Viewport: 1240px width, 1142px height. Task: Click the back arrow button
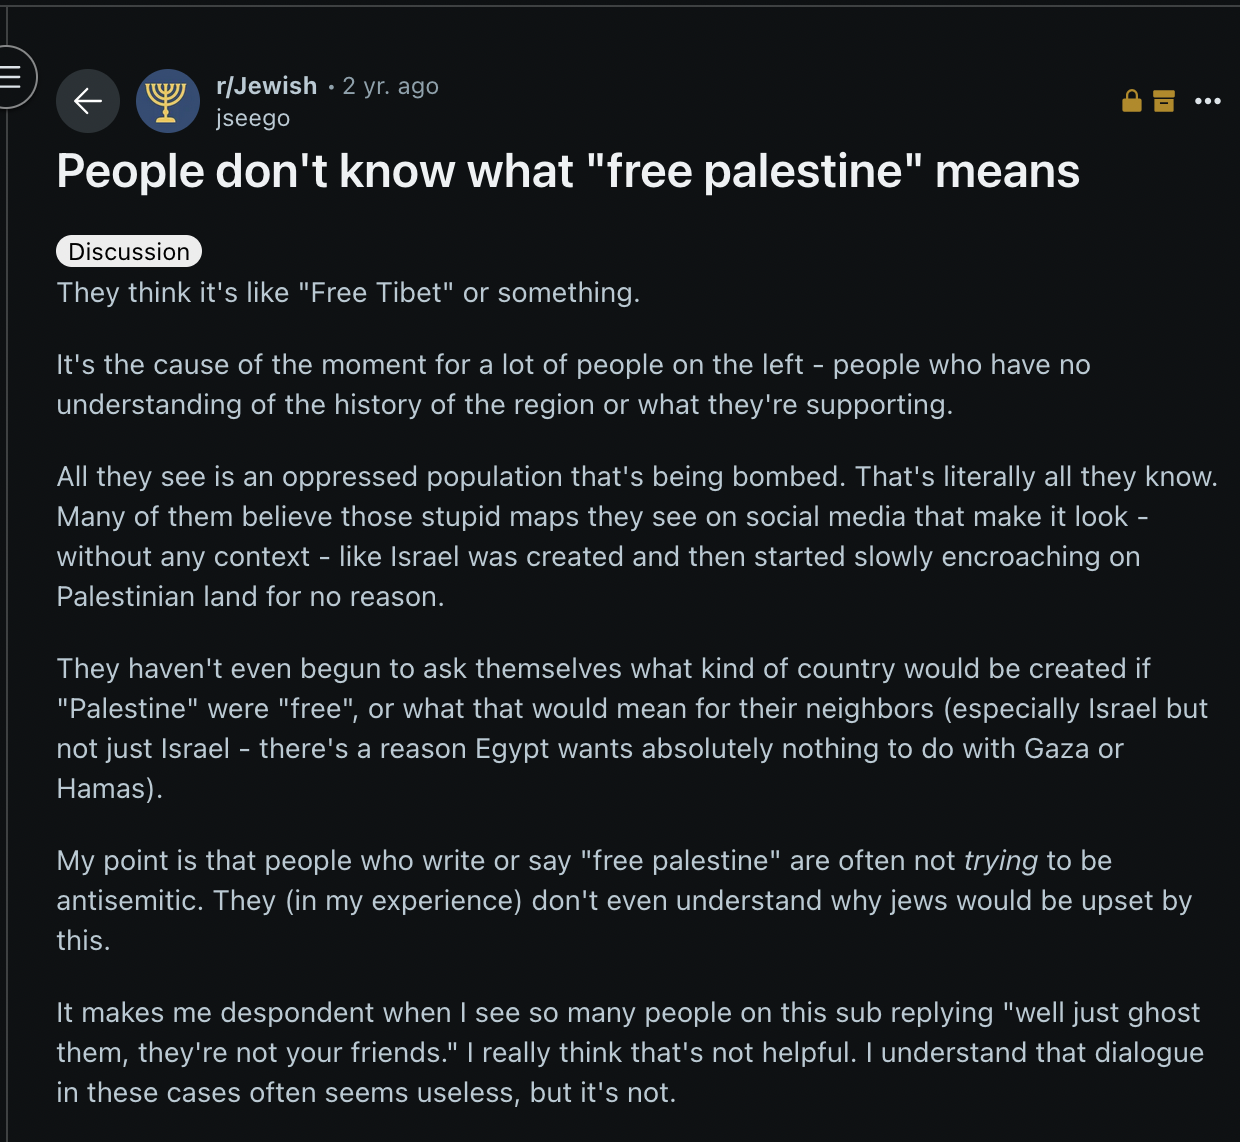click(x=88, y=101)
